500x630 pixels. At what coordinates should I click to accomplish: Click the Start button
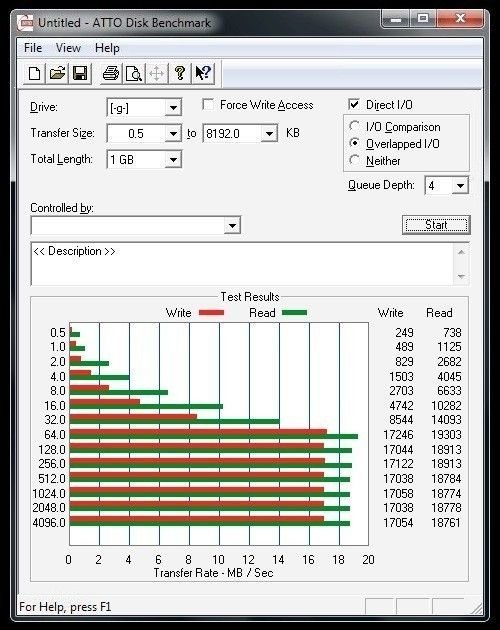pyautogui.click(x=436, y=225)
